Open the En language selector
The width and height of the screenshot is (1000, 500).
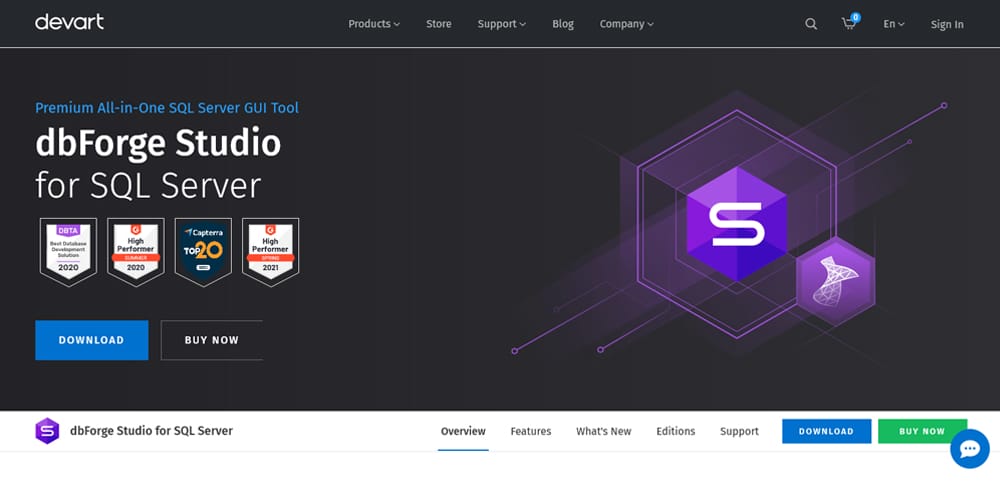(x=893, y=24)
